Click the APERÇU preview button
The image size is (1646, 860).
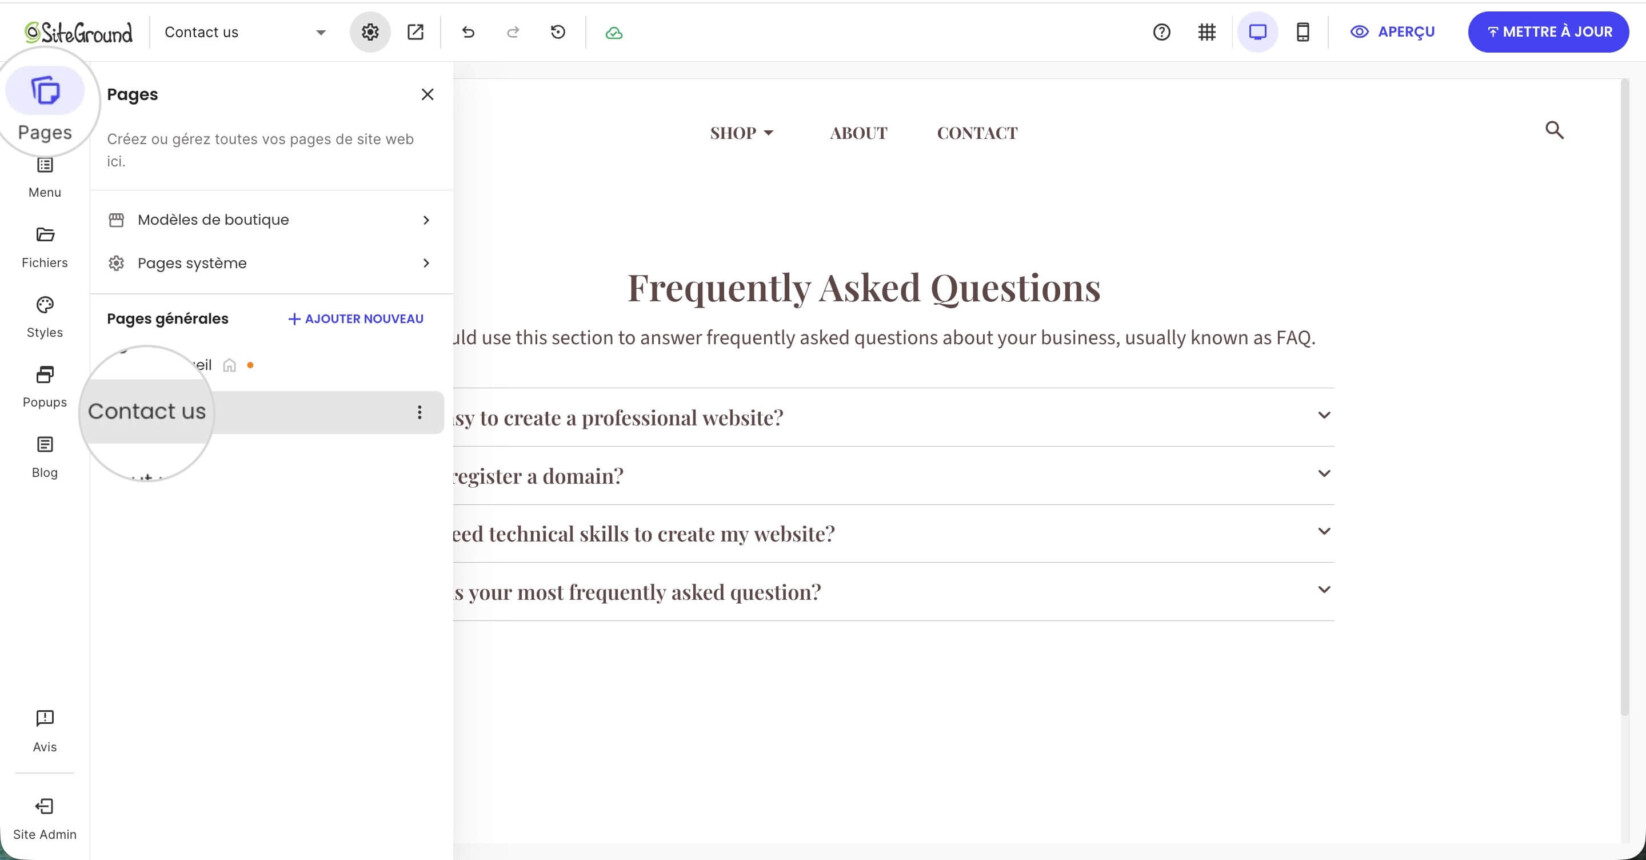(x=1393, y=32)
